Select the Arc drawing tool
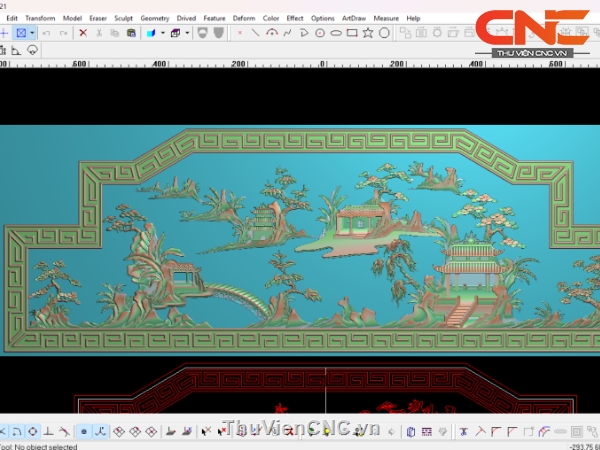The image size is (600, 450). 272,33
